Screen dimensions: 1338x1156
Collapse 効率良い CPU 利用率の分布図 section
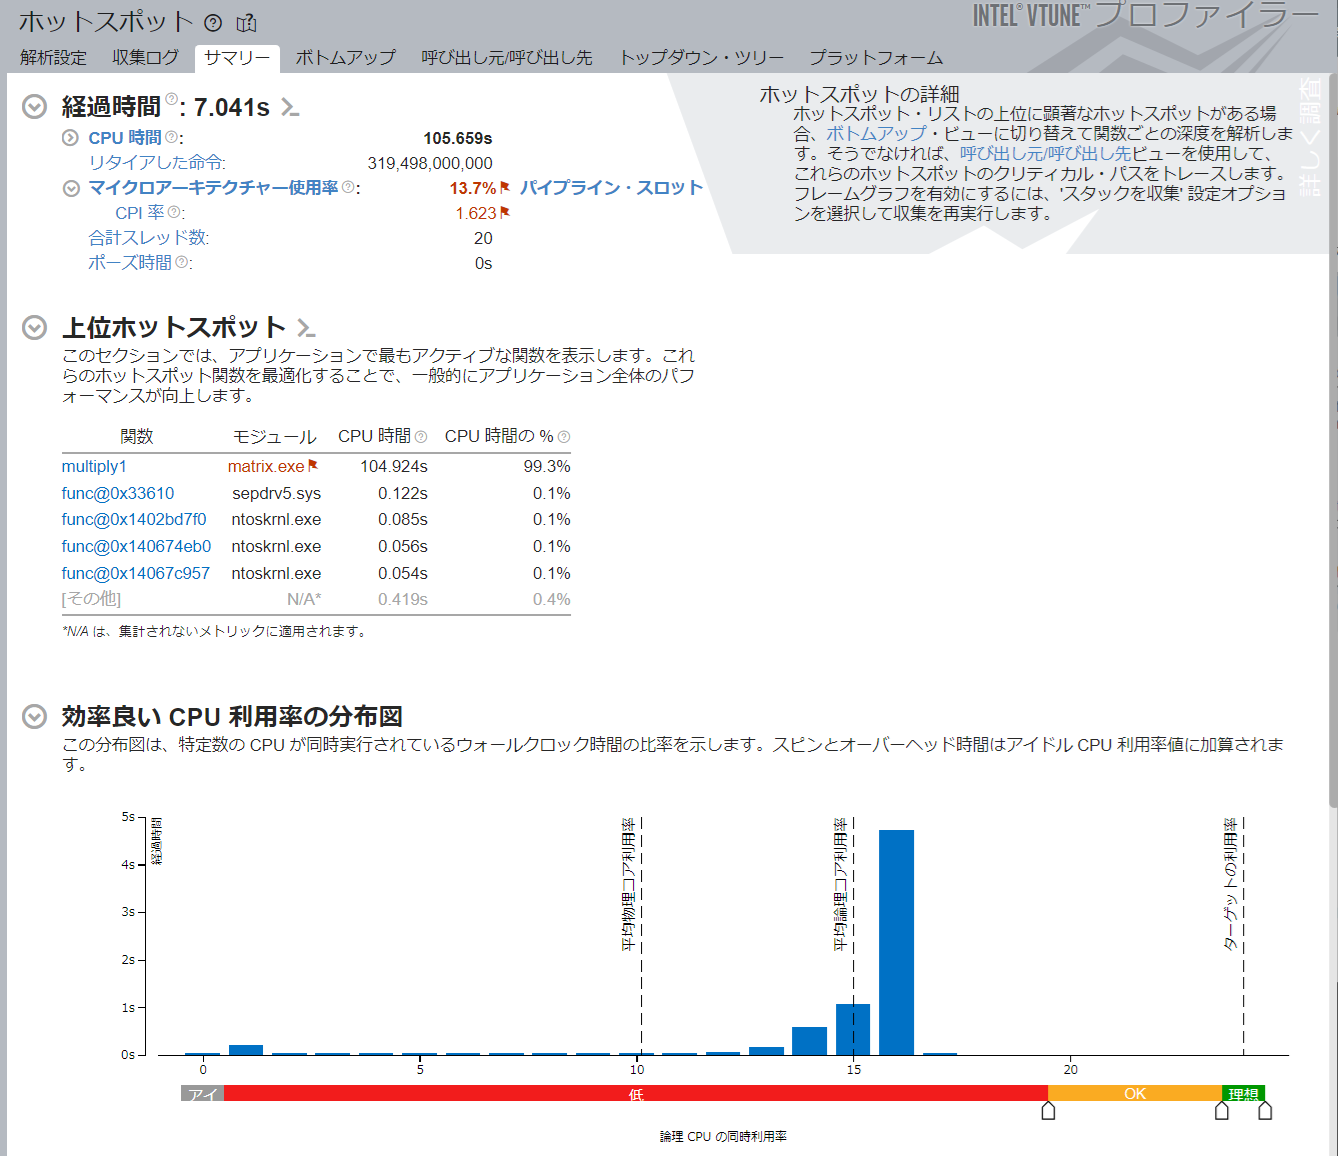click(35, 717)
